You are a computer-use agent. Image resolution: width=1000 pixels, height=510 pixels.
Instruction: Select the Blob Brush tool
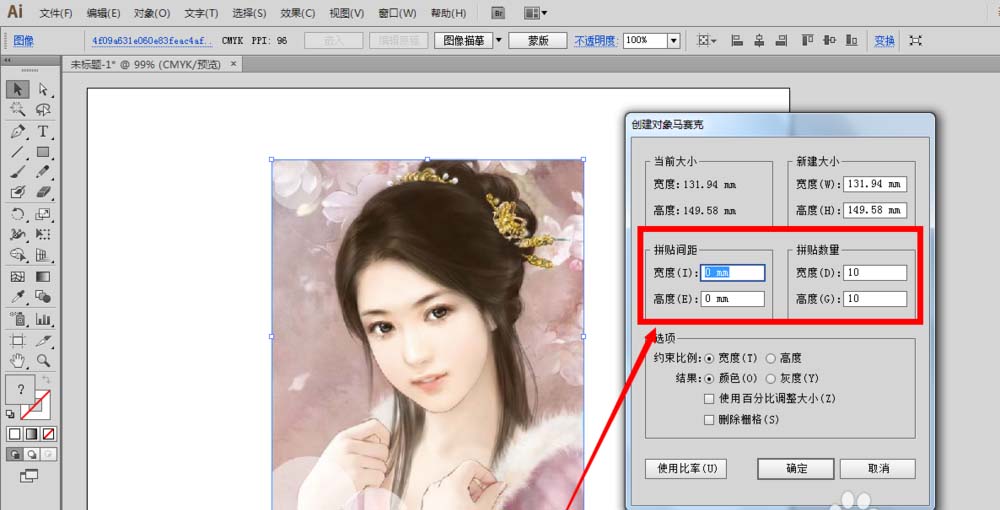click(x=18, y=192)
